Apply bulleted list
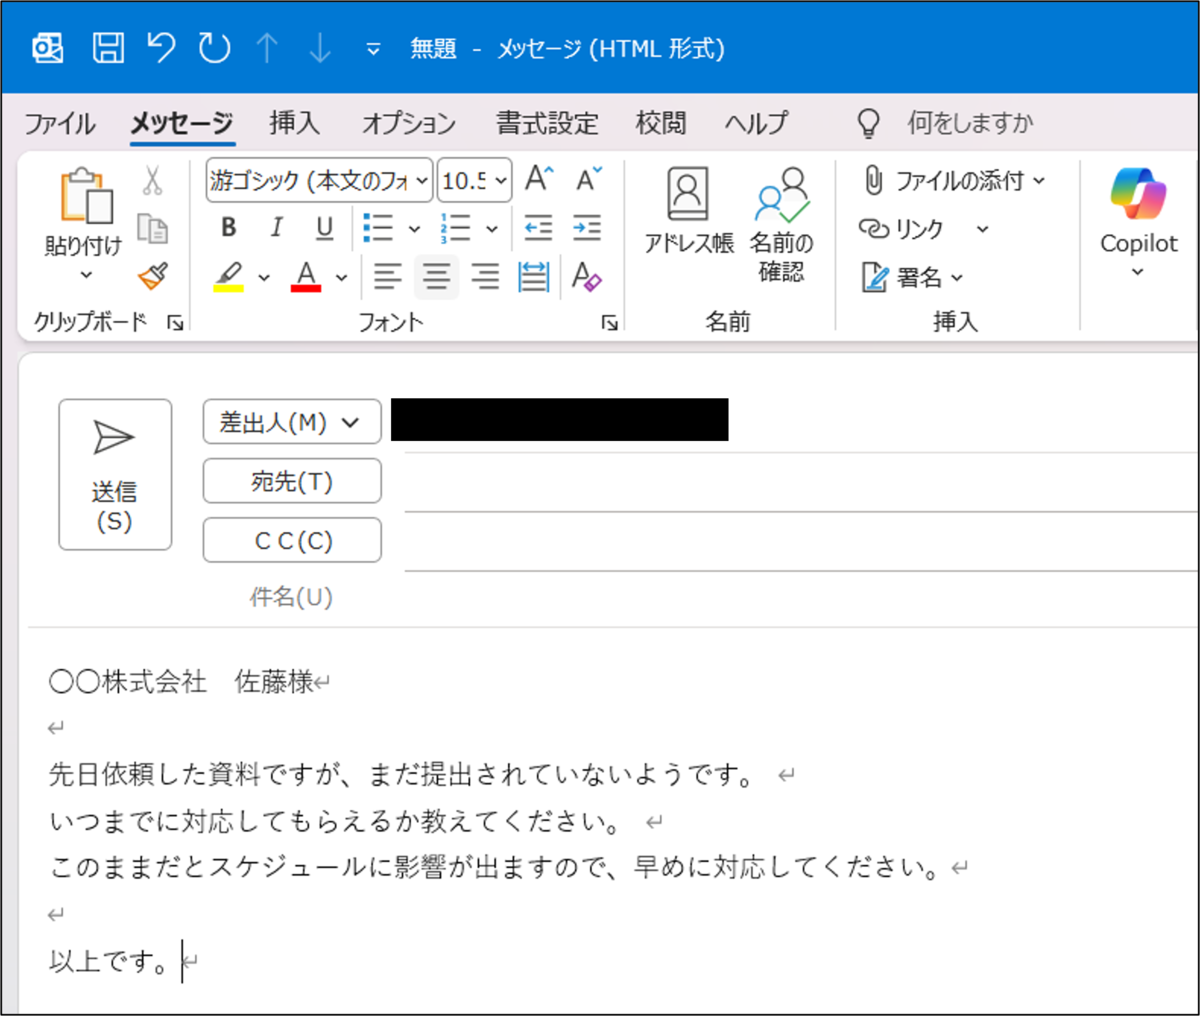This screenshot has height=1016, width=1200. pyautogui.click(x=378, y=228)
